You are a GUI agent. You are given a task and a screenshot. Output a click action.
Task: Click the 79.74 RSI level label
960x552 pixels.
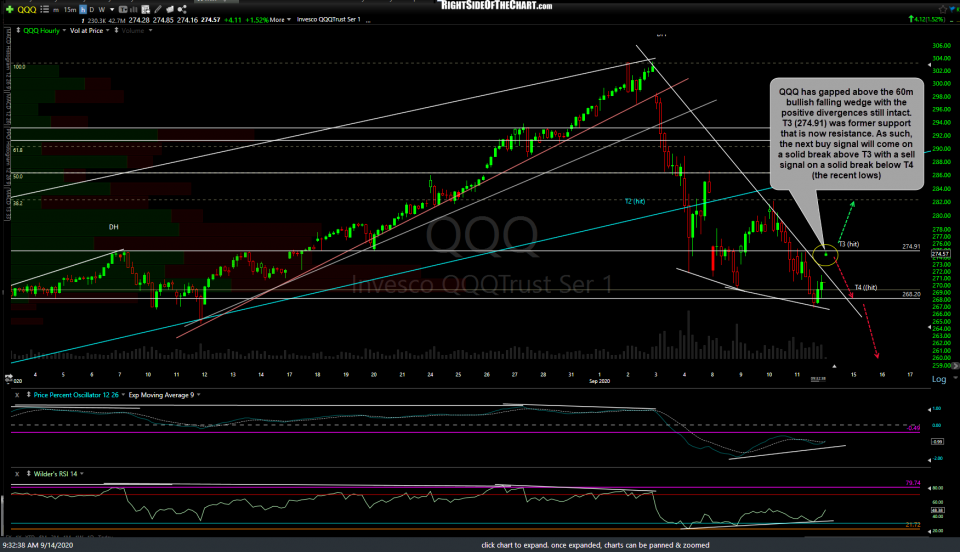point(912,483)
